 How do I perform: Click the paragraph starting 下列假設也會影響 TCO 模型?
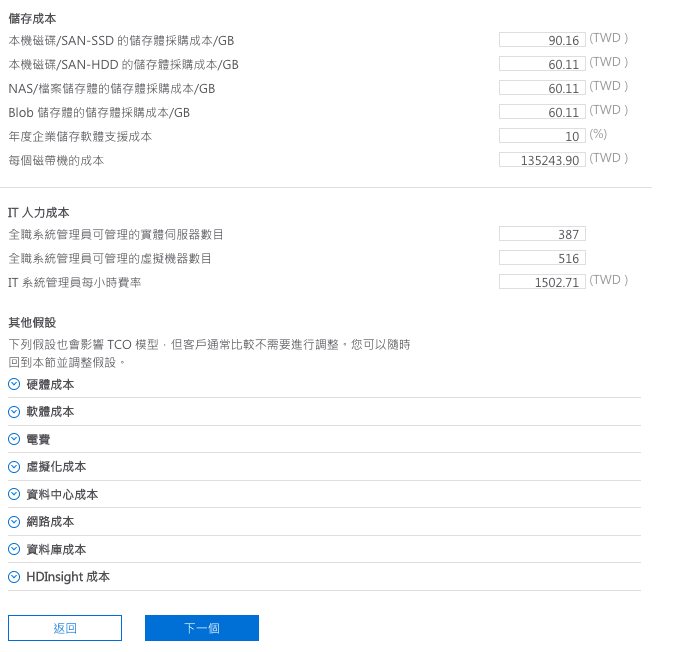(209, 353)
